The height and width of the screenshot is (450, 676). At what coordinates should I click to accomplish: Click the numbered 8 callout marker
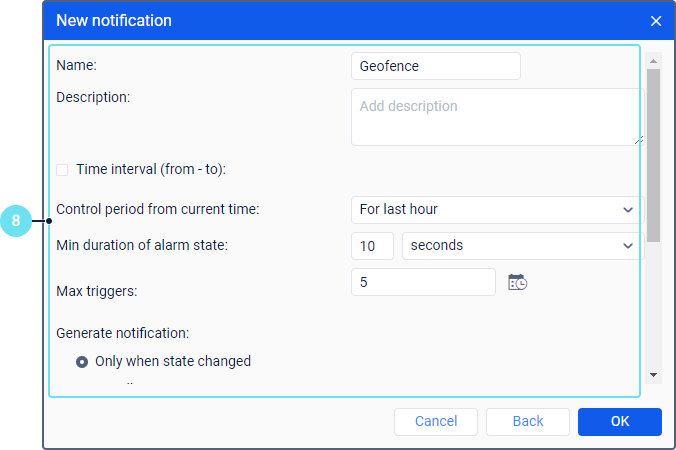point(17,220)
